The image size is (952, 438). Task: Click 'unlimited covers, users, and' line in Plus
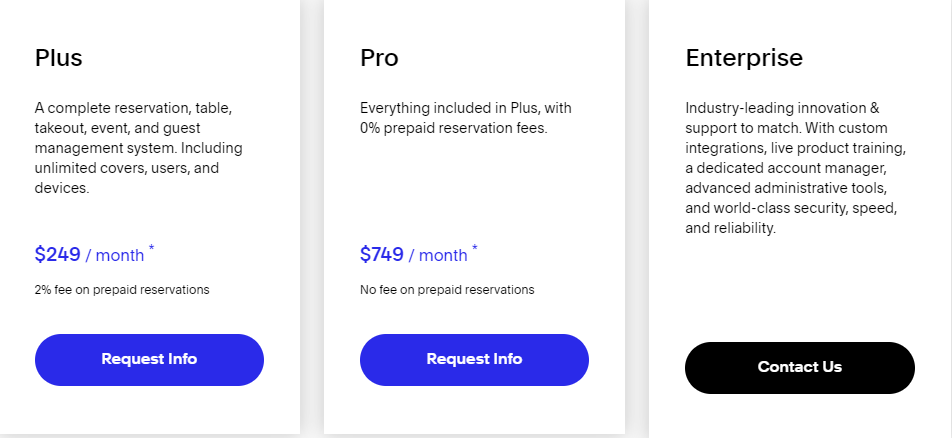127,168
